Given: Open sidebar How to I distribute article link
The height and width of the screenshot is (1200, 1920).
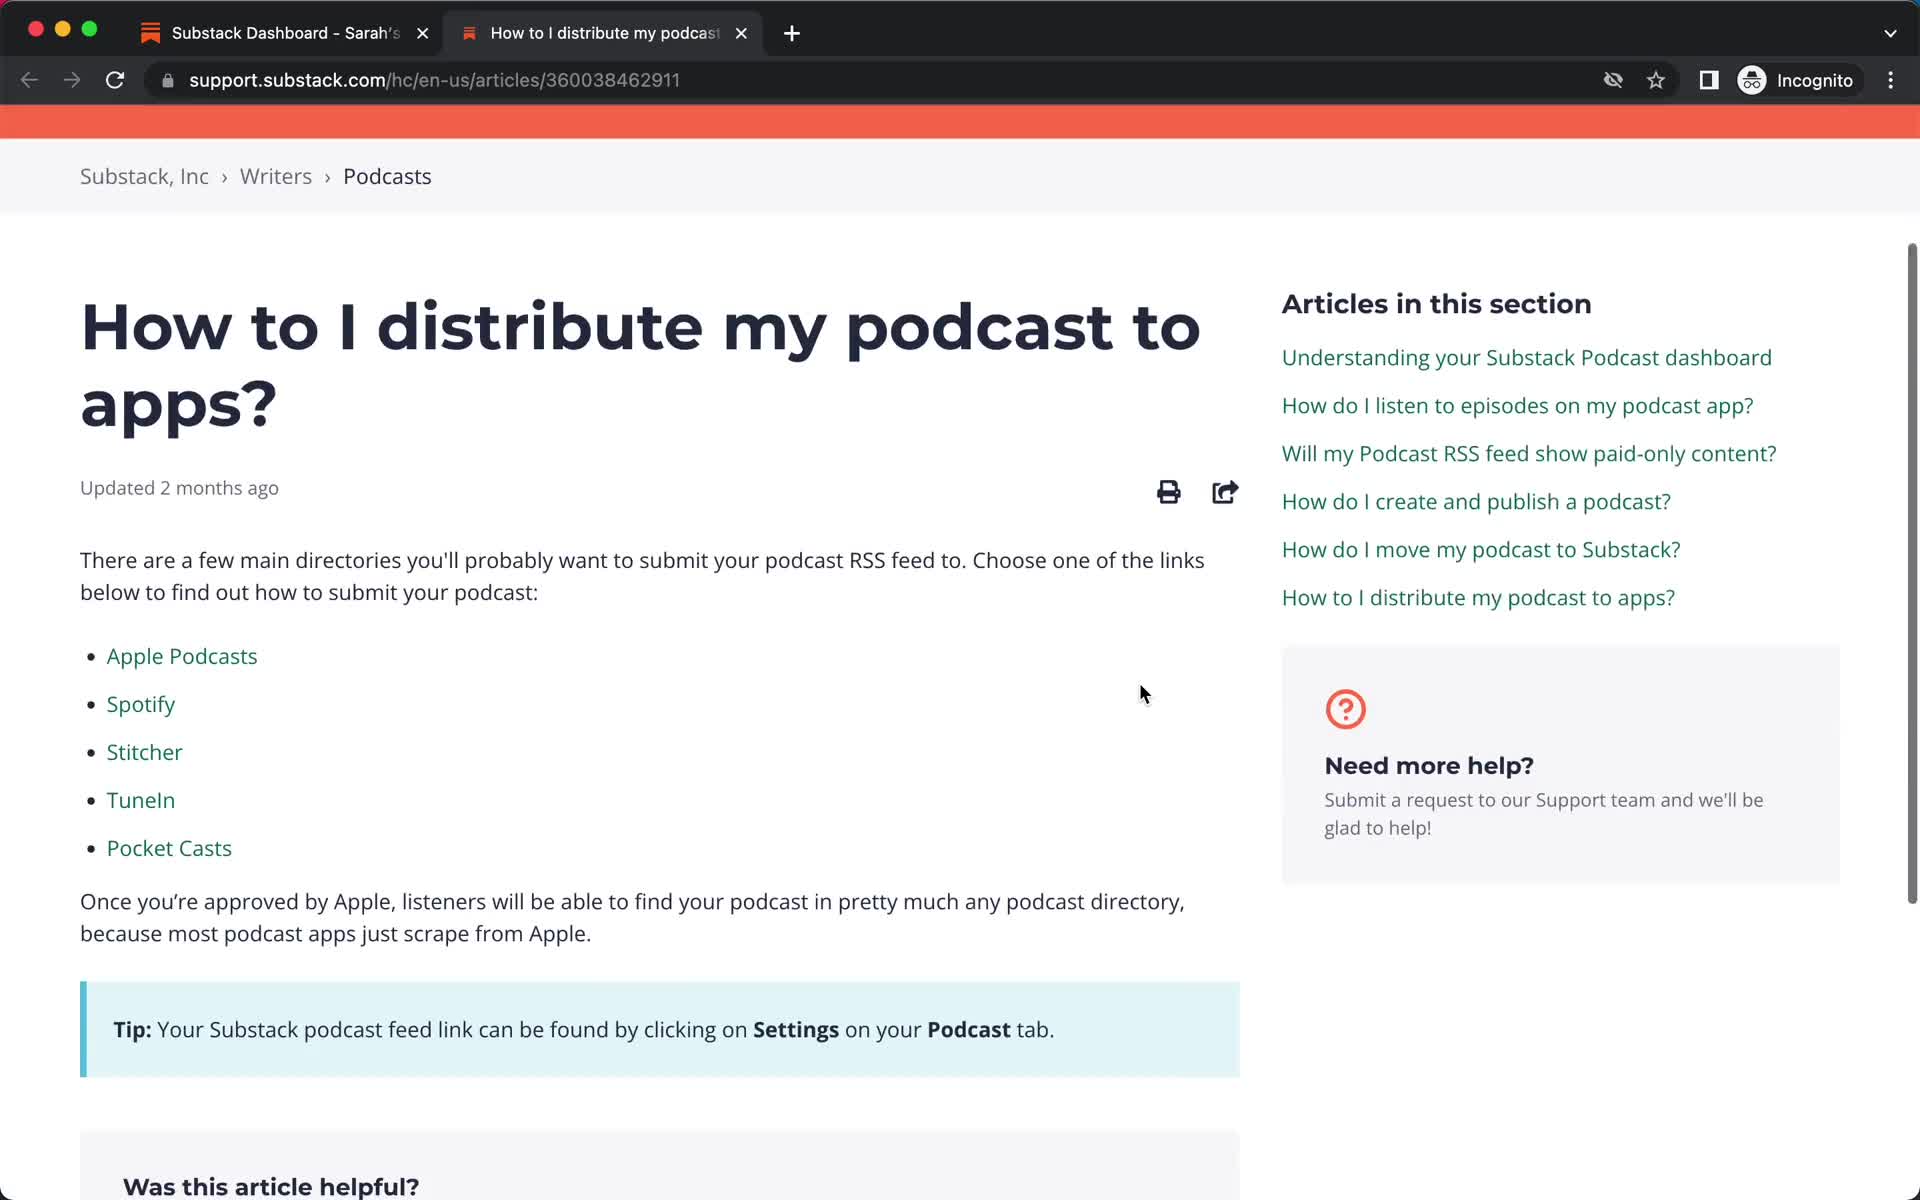Looking at the screenshot, I should click(1478, 597).
